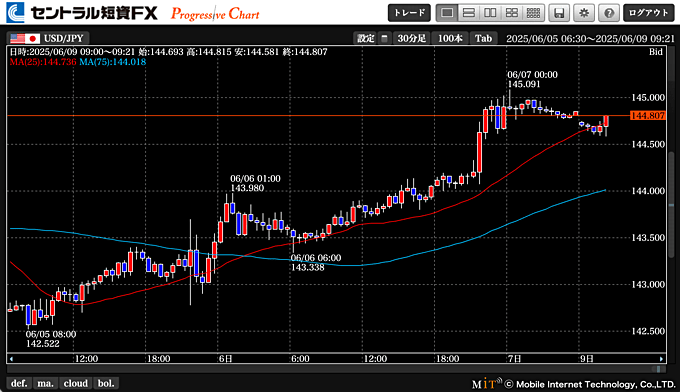Image resolution: width=680 pixels, height=392 pixels.
Task: Toggle the cloud indicator preset
Action: 75,383
